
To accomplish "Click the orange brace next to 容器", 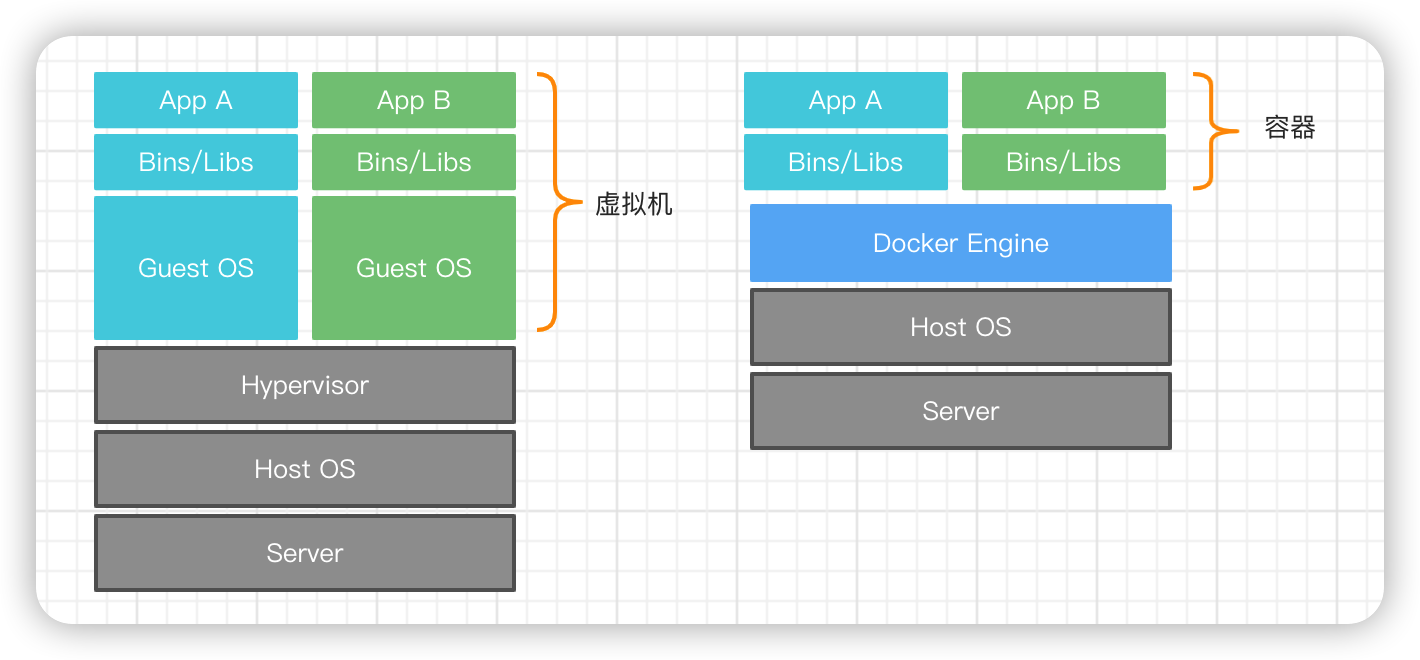I will click(1210, 130).
